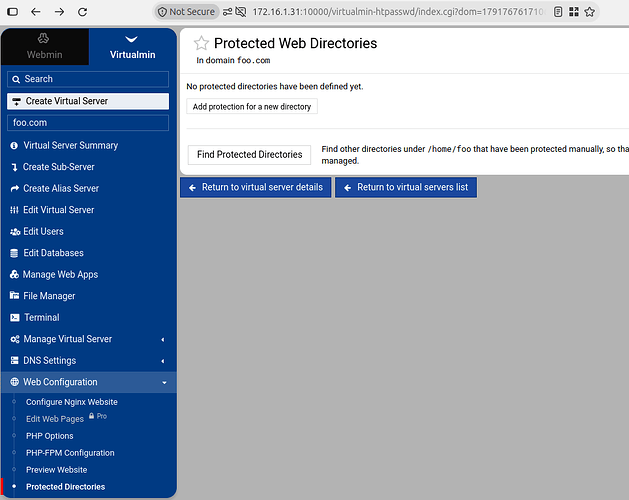Open Terminal
Screen dimensions: 629x500
42,317
